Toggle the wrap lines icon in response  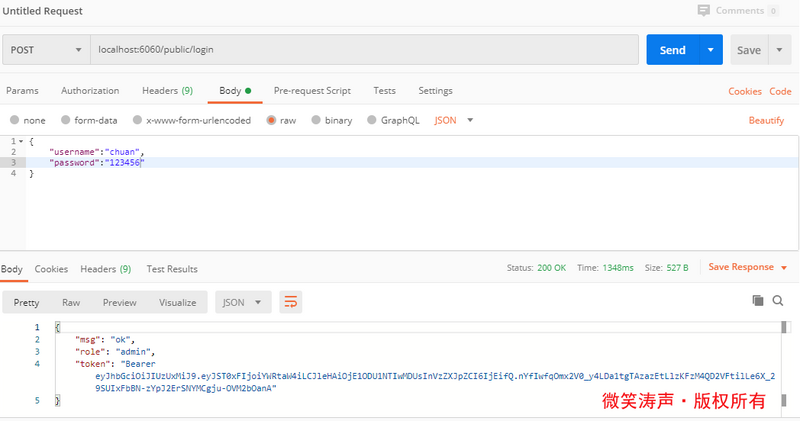291,302
